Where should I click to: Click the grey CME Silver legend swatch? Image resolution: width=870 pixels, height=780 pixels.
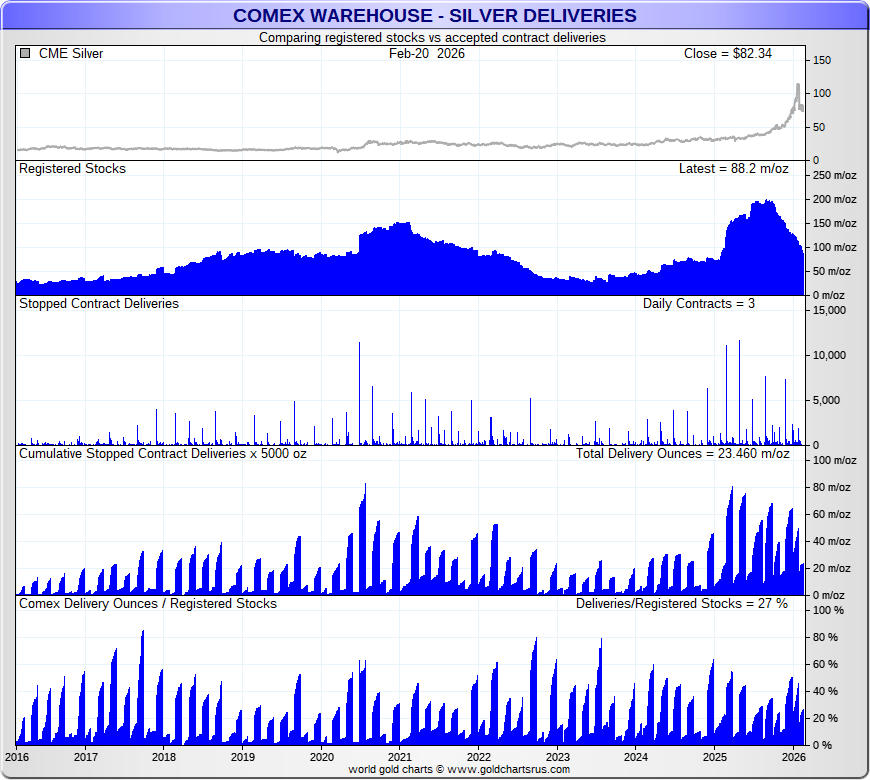point(25,53)
